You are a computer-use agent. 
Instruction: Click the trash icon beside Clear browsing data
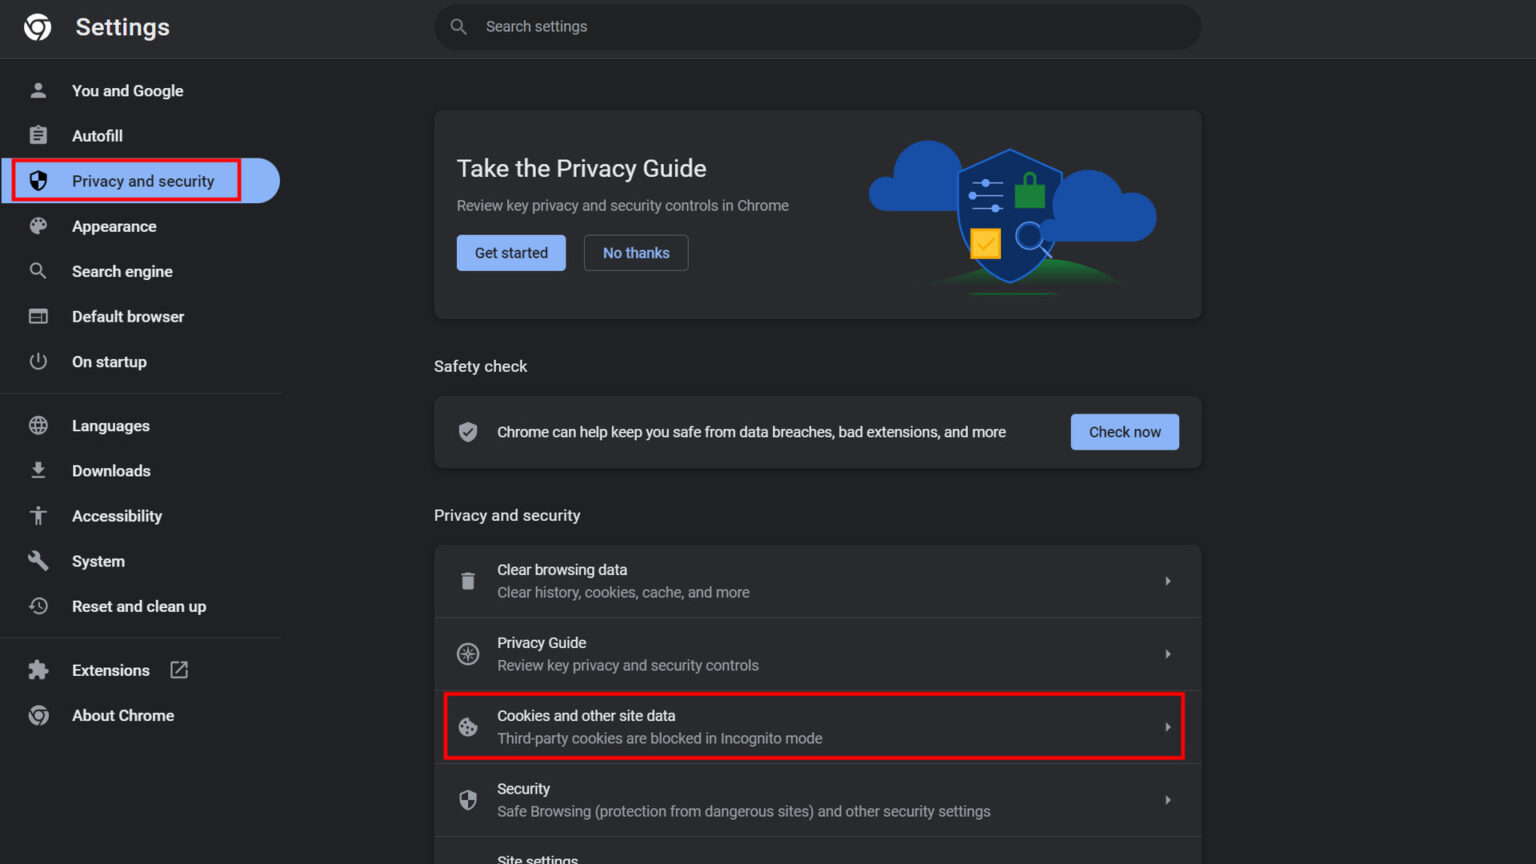pyautogui.click(x=468, y=580)
